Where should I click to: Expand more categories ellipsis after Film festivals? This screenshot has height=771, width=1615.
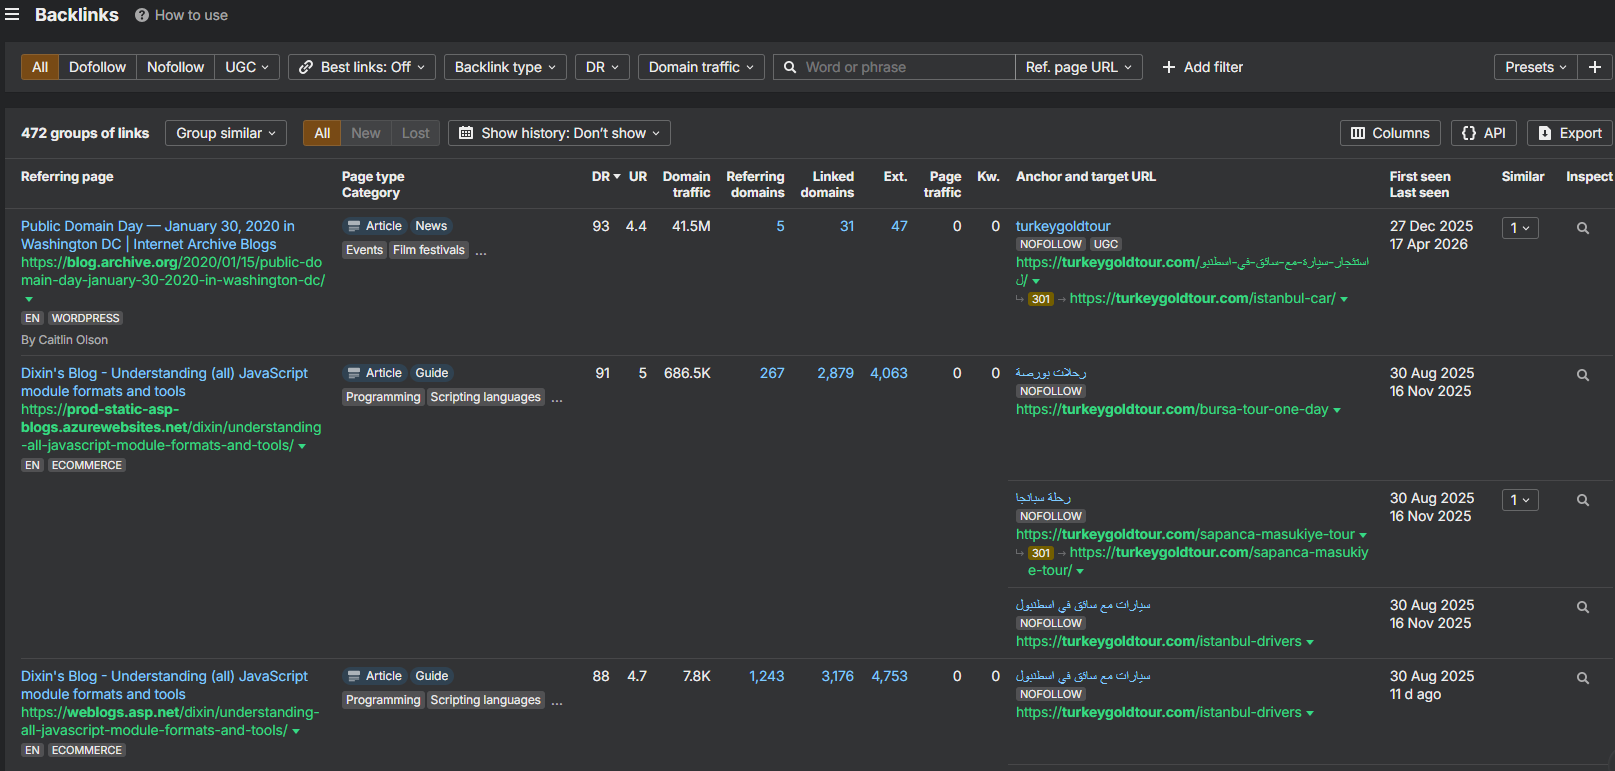click(x=481, y=251)
